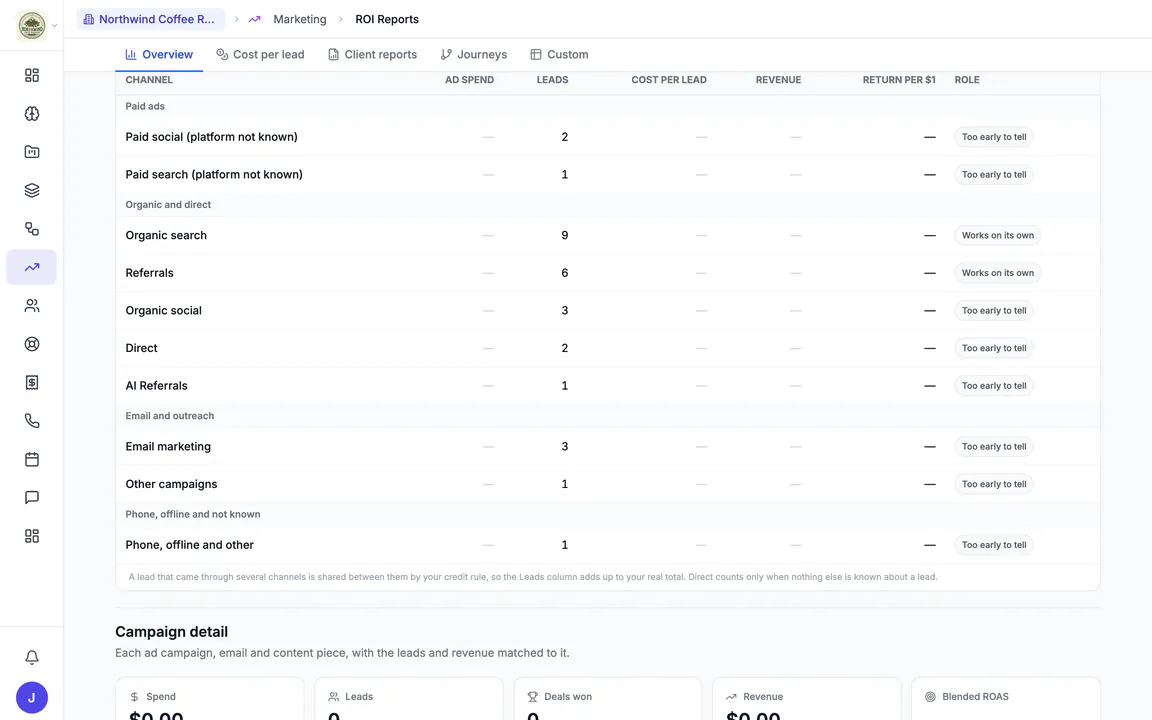Open the Leads summary card

[409, 699]
